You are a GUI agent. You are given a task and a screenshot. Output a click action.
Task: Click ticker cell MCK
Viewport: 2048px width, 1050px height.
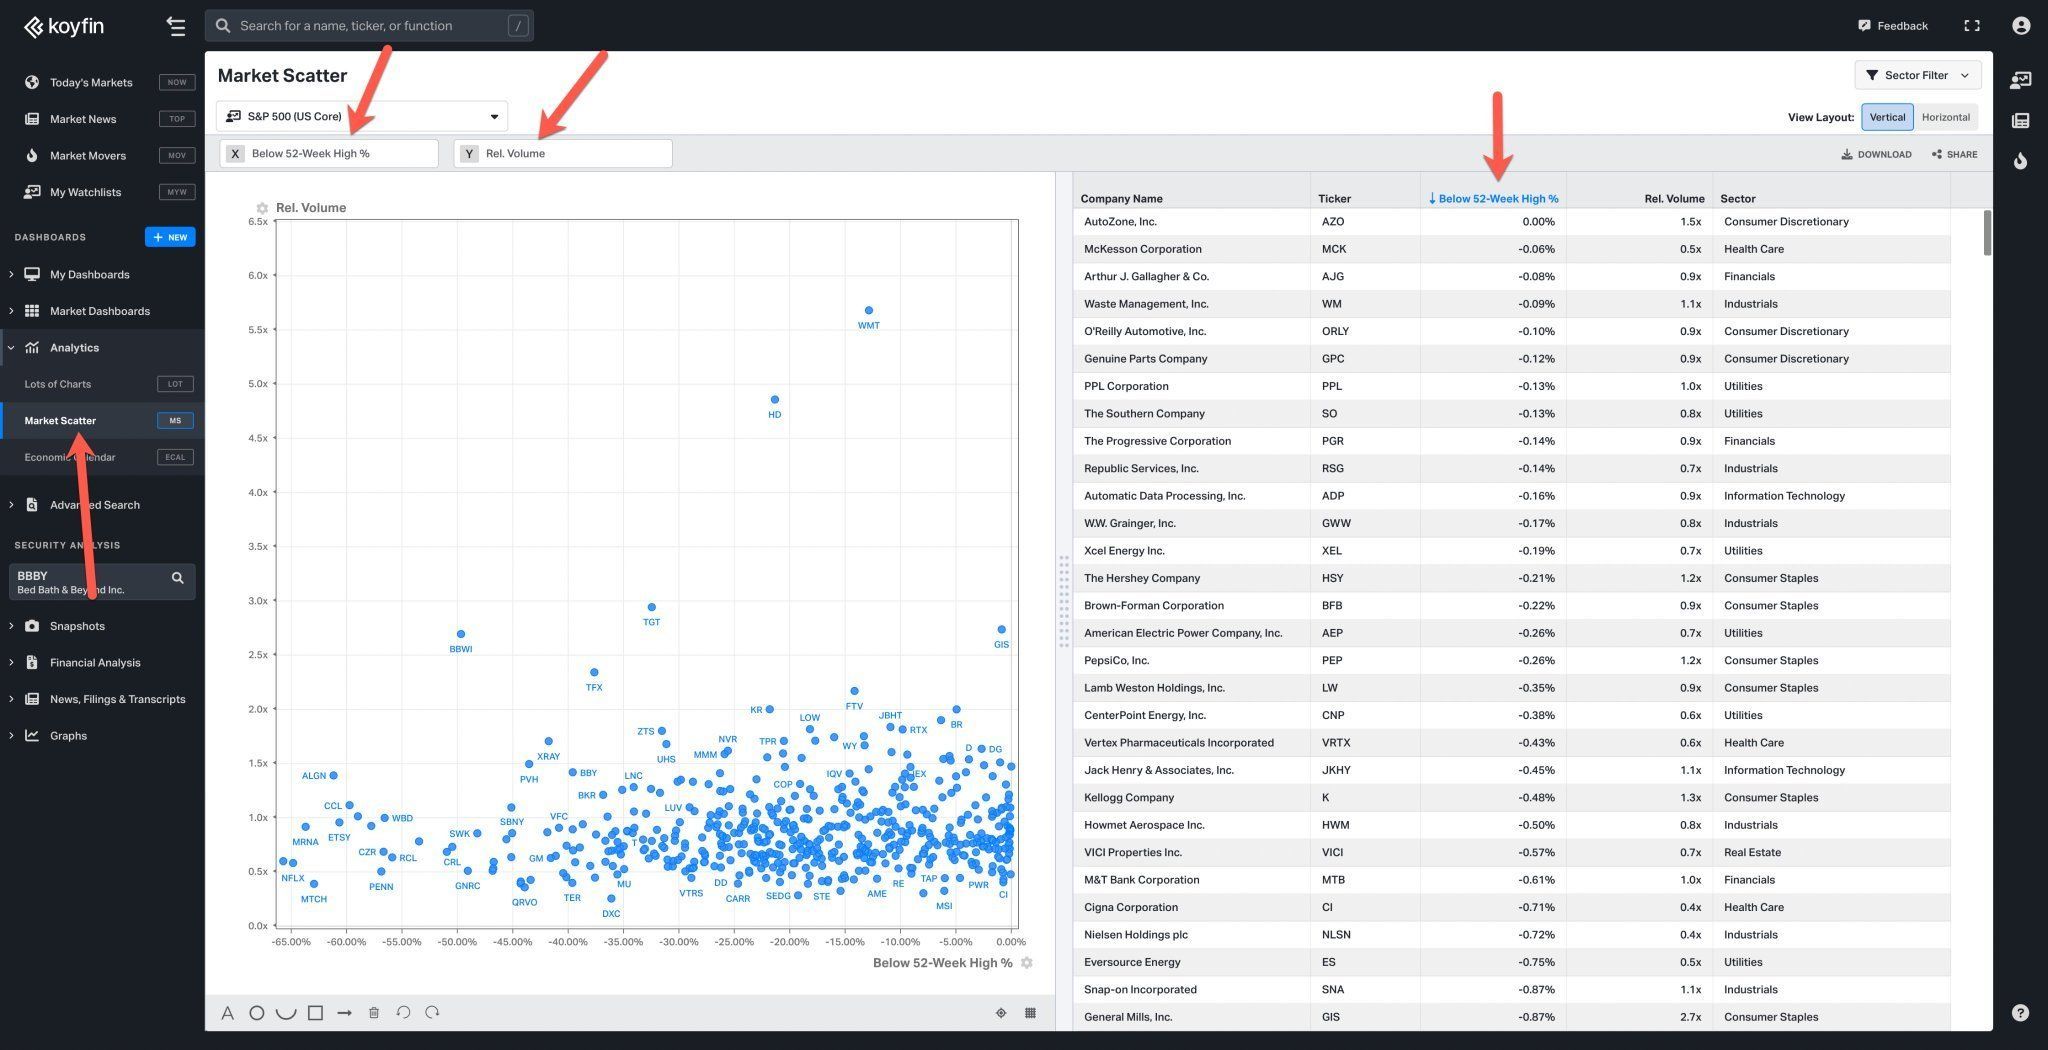click(x=1365, y=249)
